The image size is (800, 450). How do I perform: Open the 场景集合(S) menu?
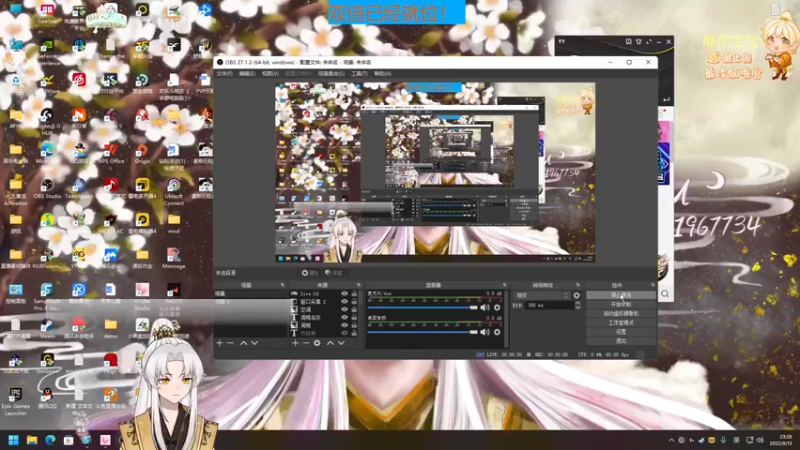tap(331, 73)
